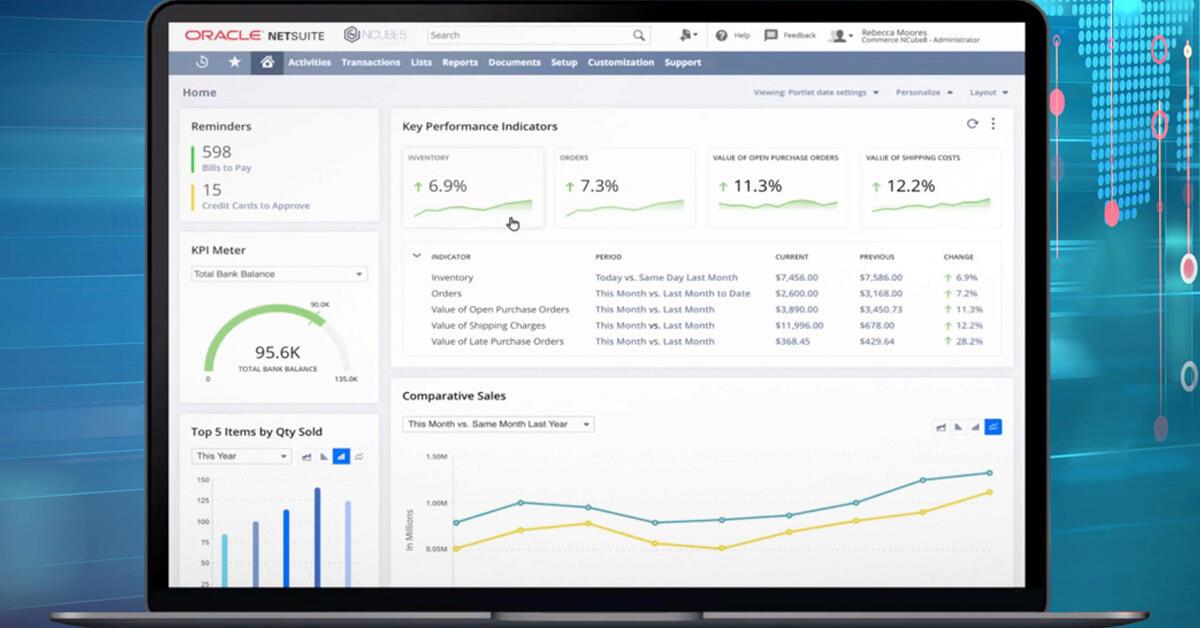Open the Total Bank Balance dropdown
Image resolution: width=1200 pixels, height=628 pixels.
[279, 274]
